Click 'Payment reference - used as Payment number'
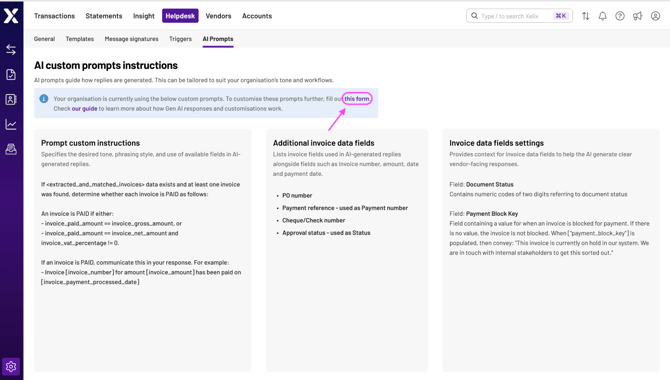 (345, 208)
